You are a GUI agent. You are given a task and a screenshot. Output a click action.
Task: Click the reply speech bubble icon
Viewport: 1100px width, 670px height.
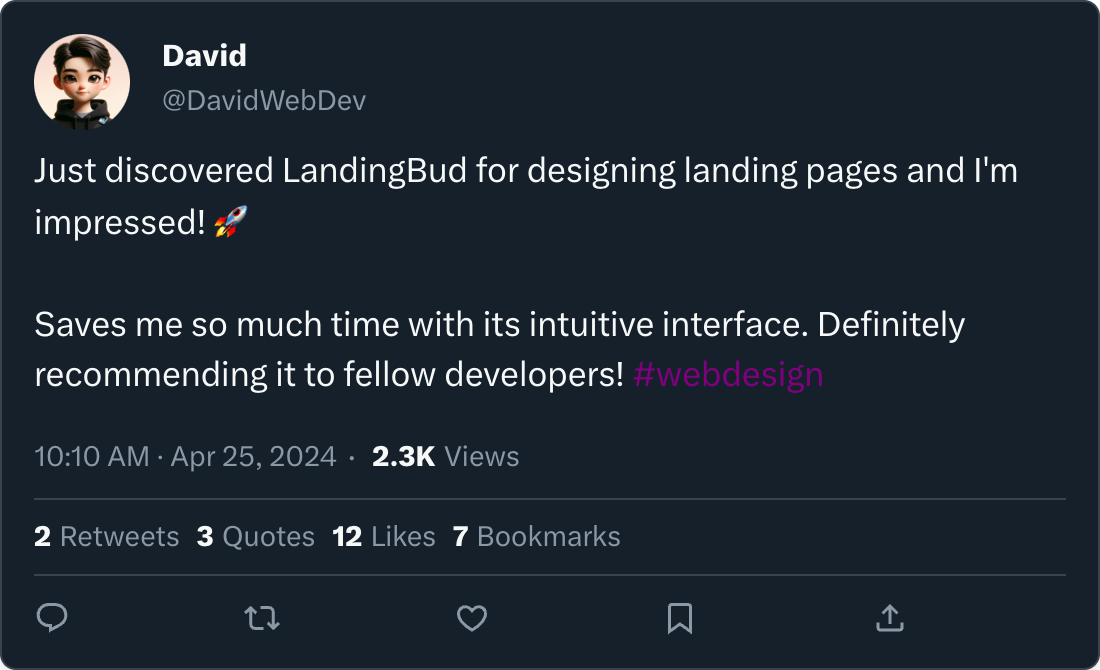point(52,619)
